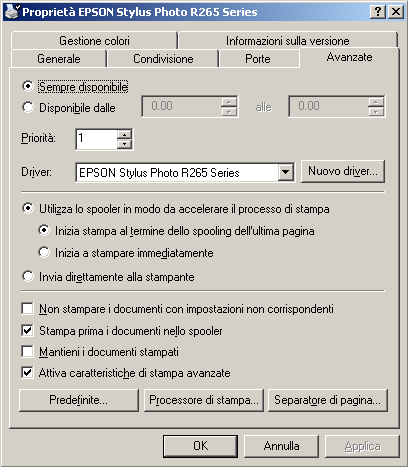The image size is (408, 467).
Task: Decrease the Priorità value with down arrow
Action: [x=125, y=144]
